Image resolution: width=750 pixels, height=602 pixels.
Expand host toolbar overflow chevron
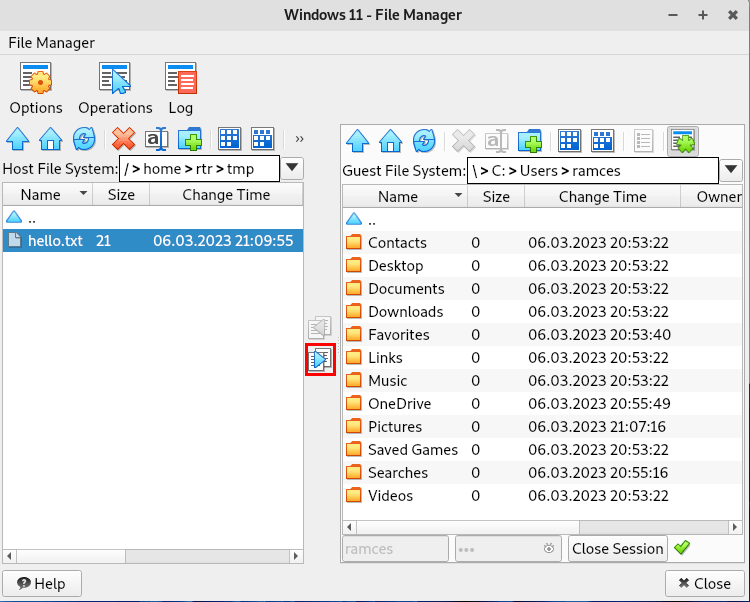pyautogui.click(x=299, y=139)
